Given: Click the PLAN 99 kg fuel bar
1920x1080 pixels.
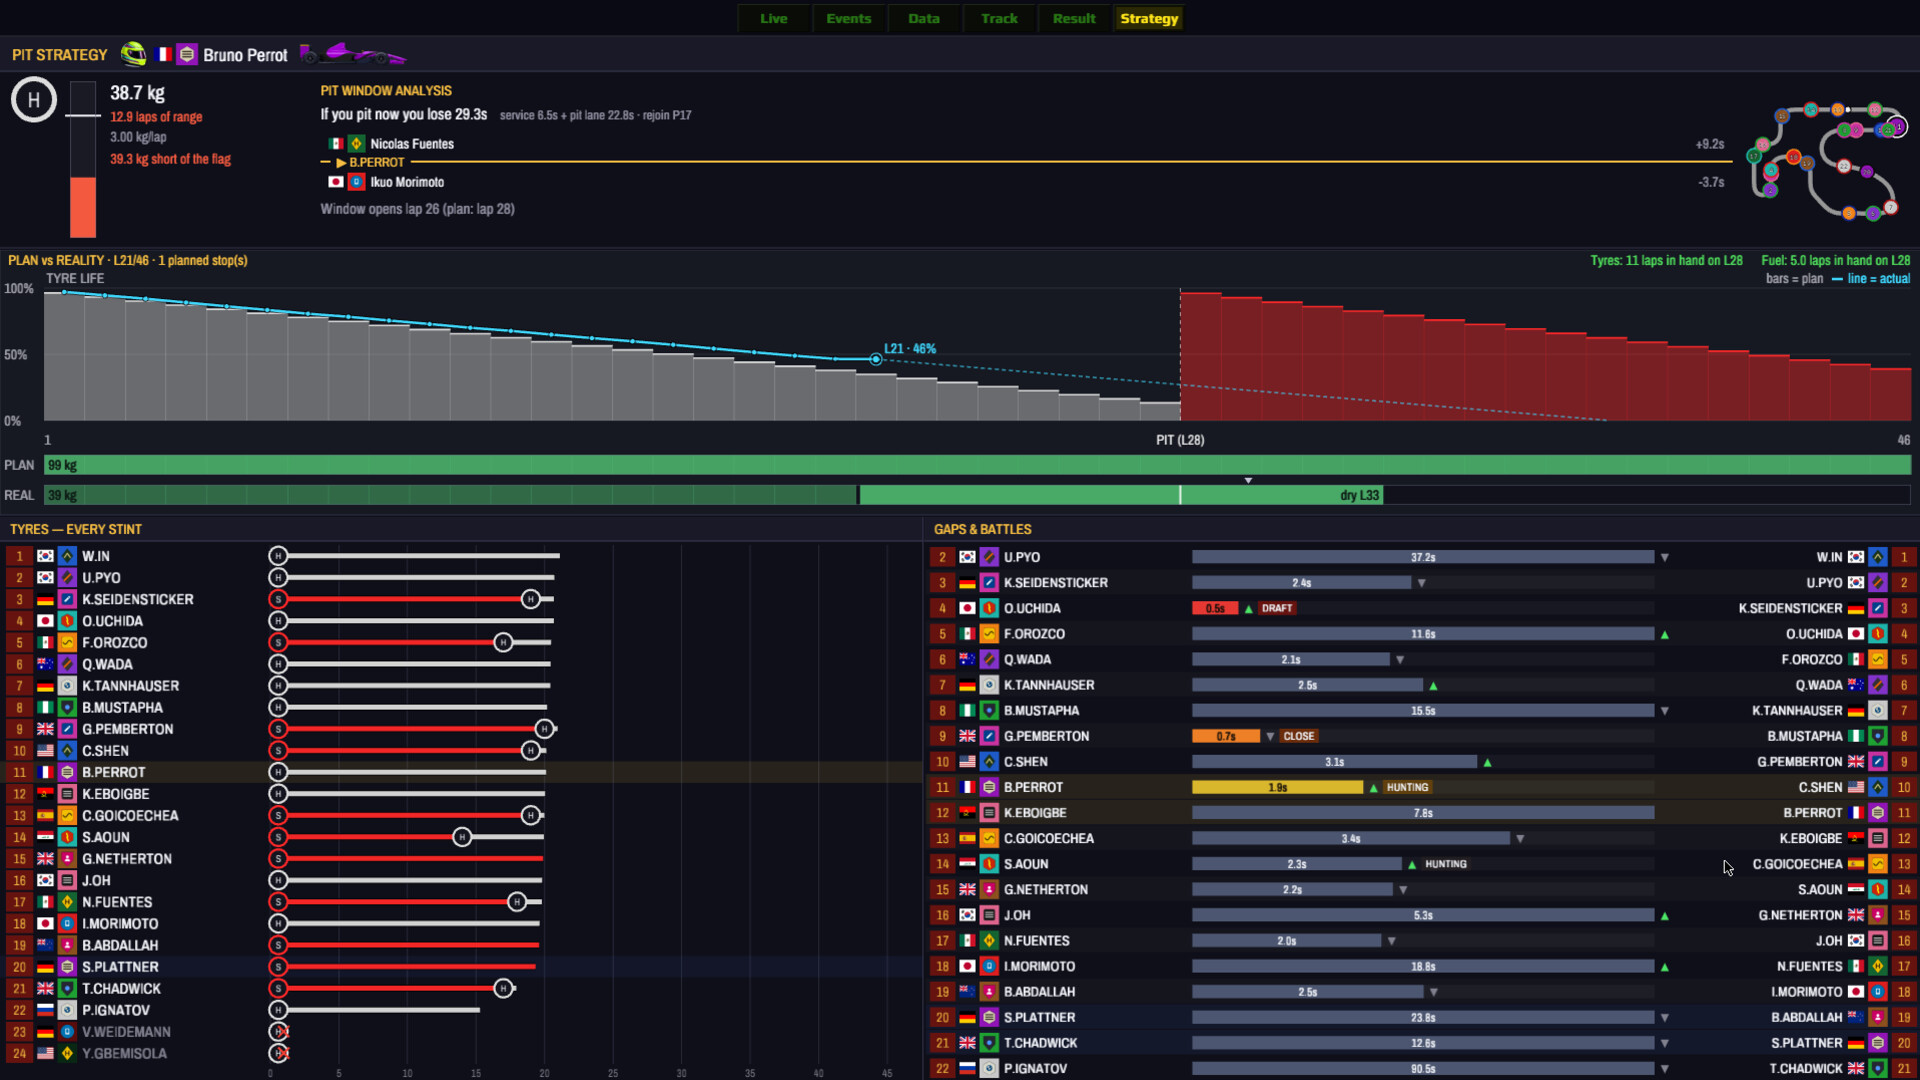Looking at the screenshot, I should point(977,465).
